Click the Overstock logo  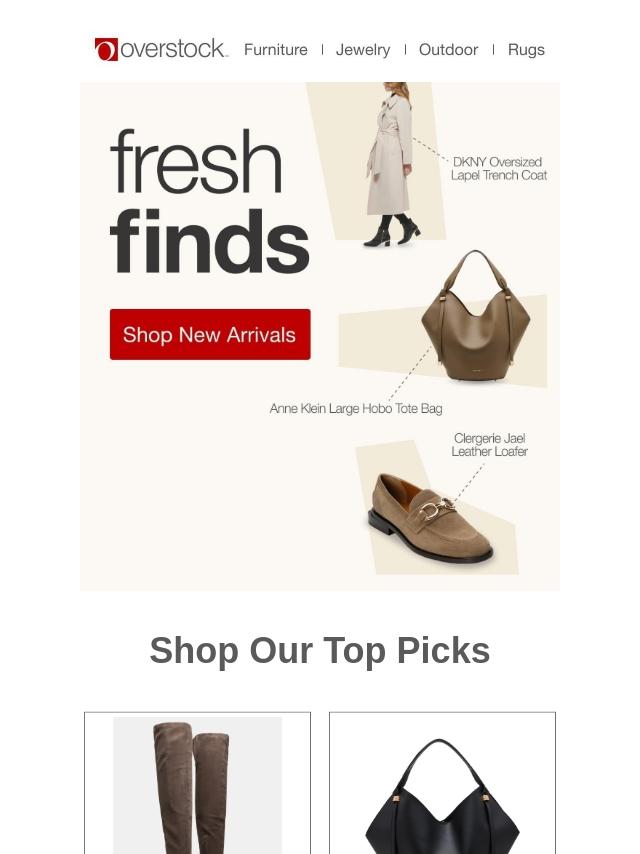pos(161,50)
